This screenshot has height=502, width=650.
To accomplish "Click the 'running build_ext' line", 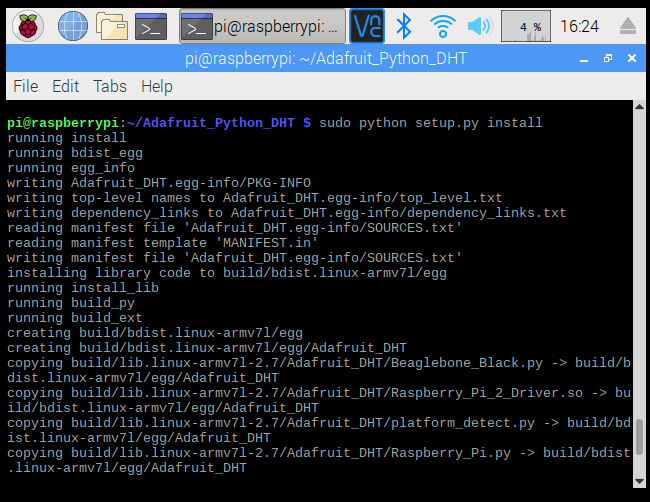I will coord(75,318).
